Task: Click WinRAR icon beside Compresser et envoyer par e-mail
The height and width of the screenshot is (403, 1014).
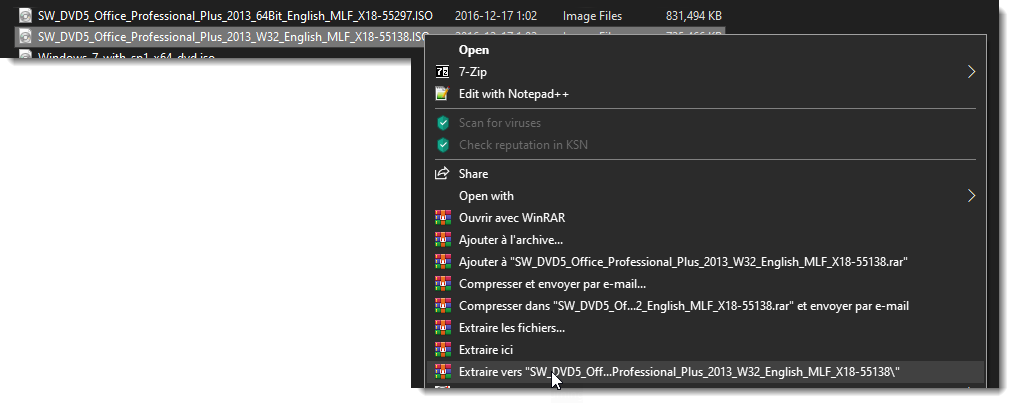Action: tap(442, 284)
